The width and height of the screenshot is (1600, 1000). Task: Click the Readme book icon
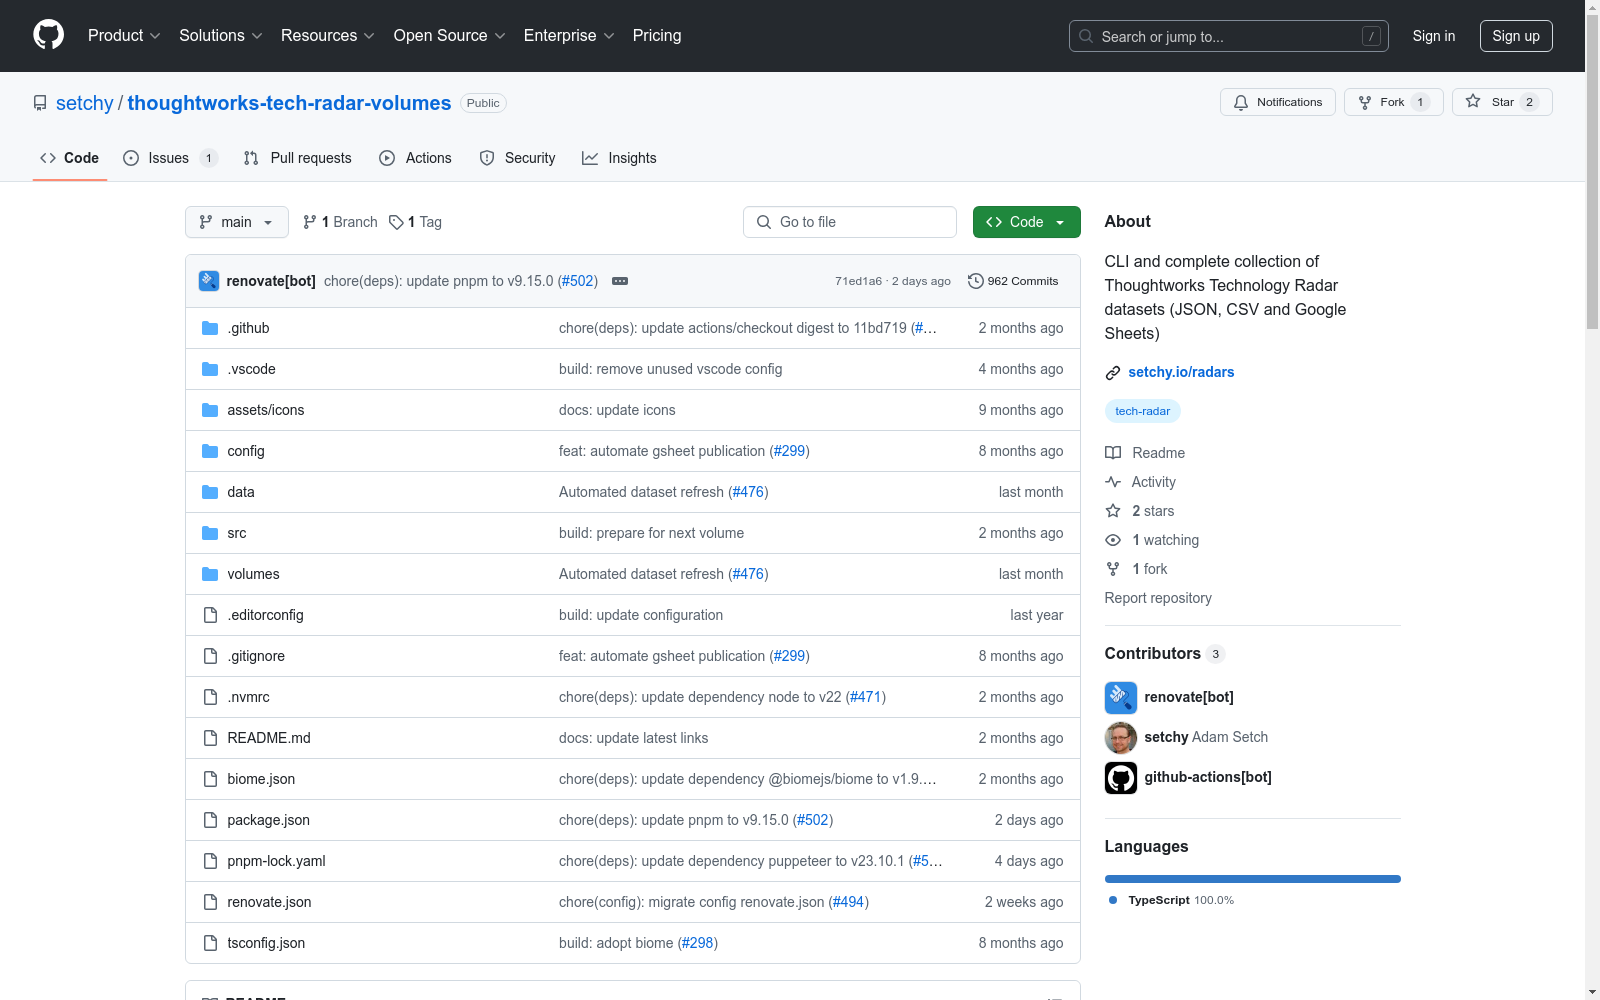point(1113,453)
